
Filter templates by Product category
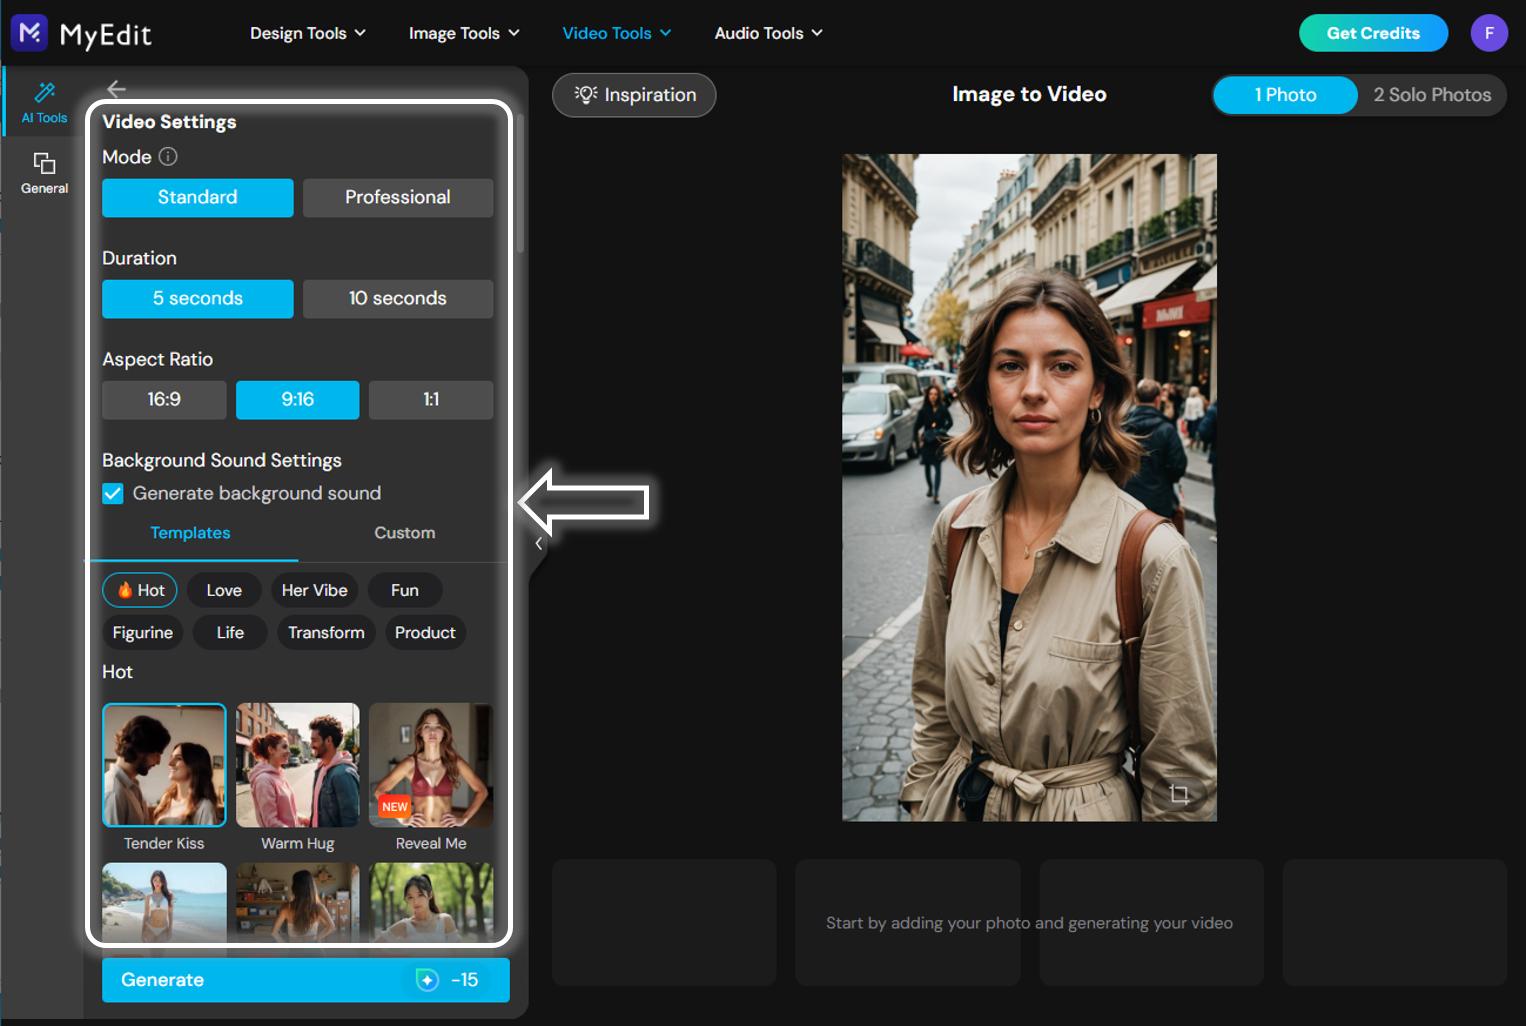coord(425,632)
